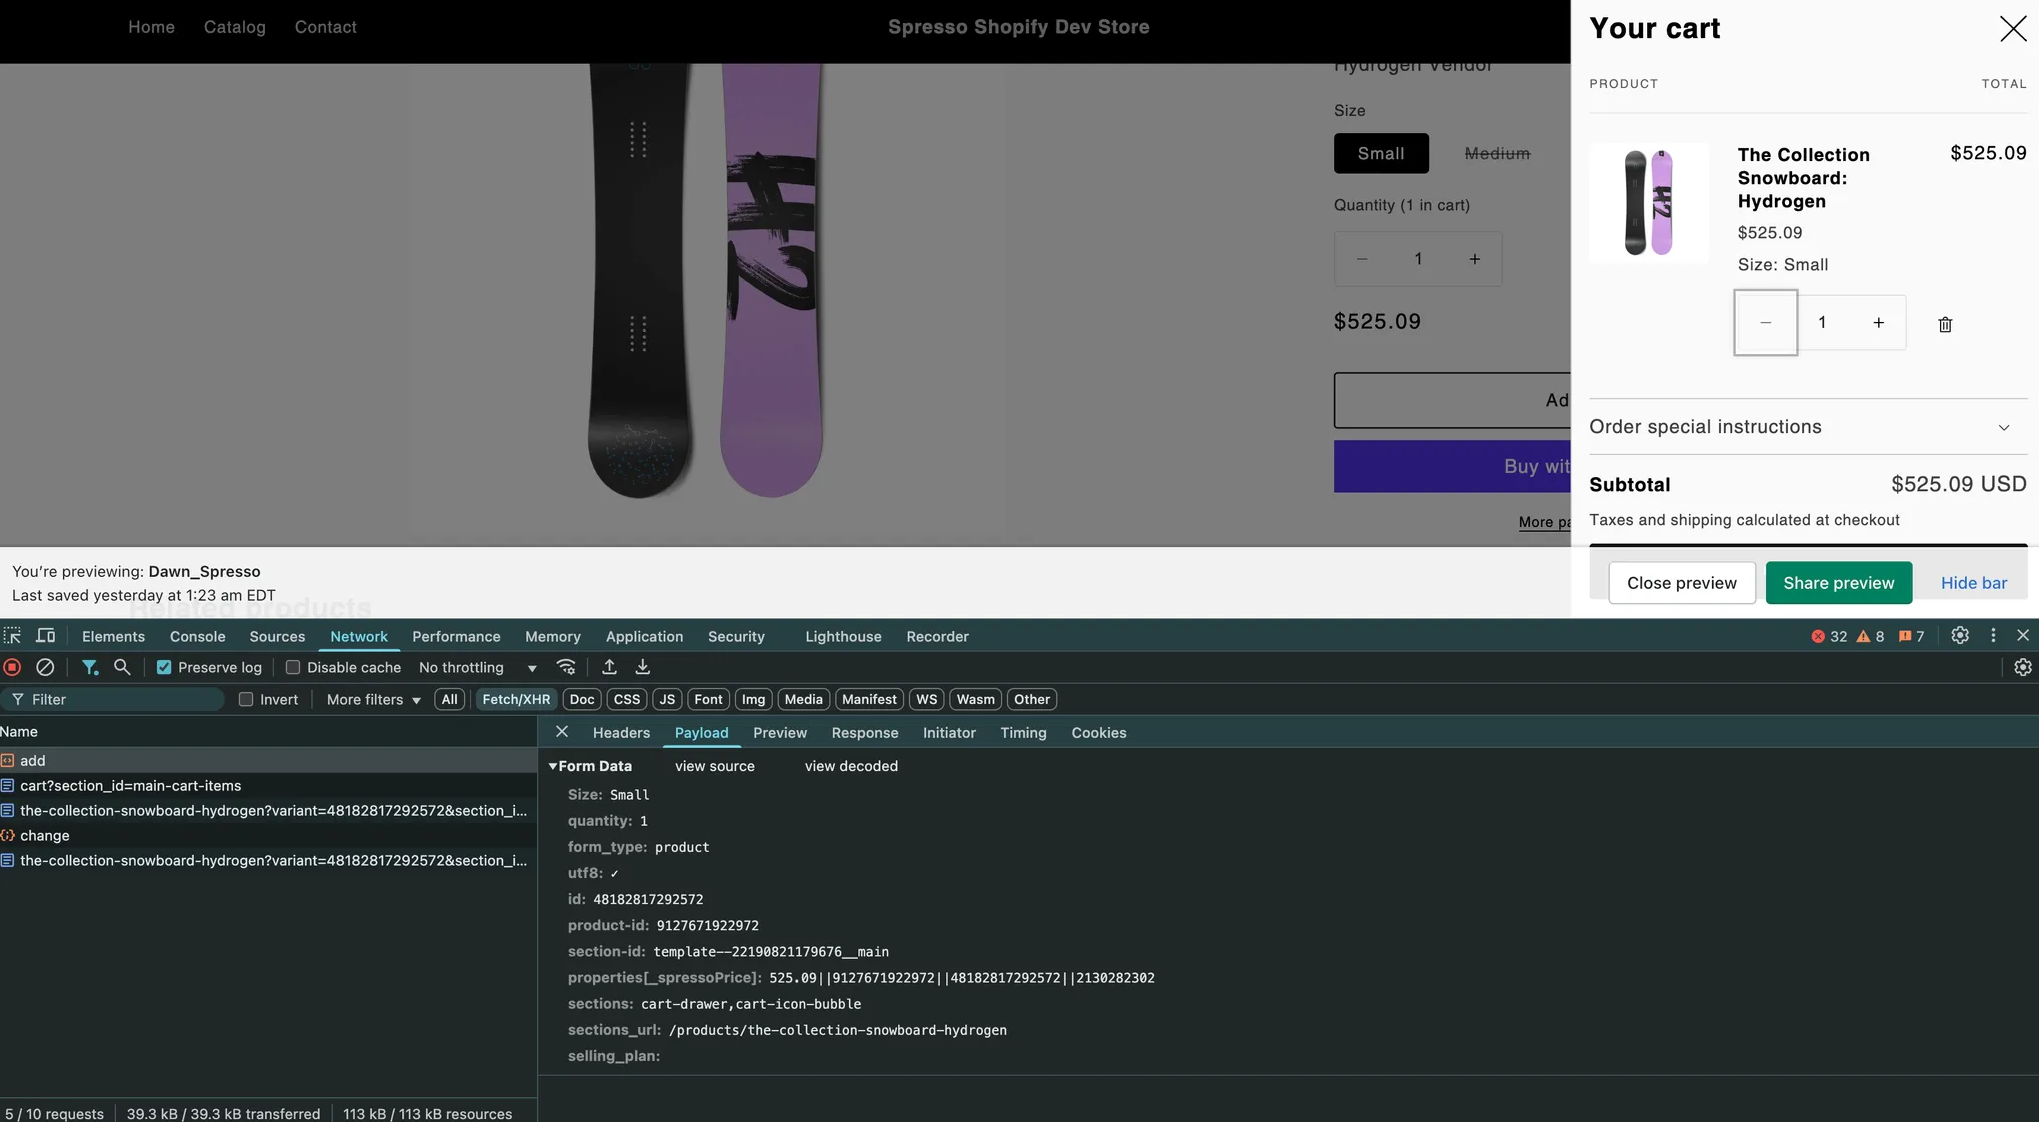Click import HAR upload icon
This screenshot has height=1122, width=2039.
tap(609, 667)
